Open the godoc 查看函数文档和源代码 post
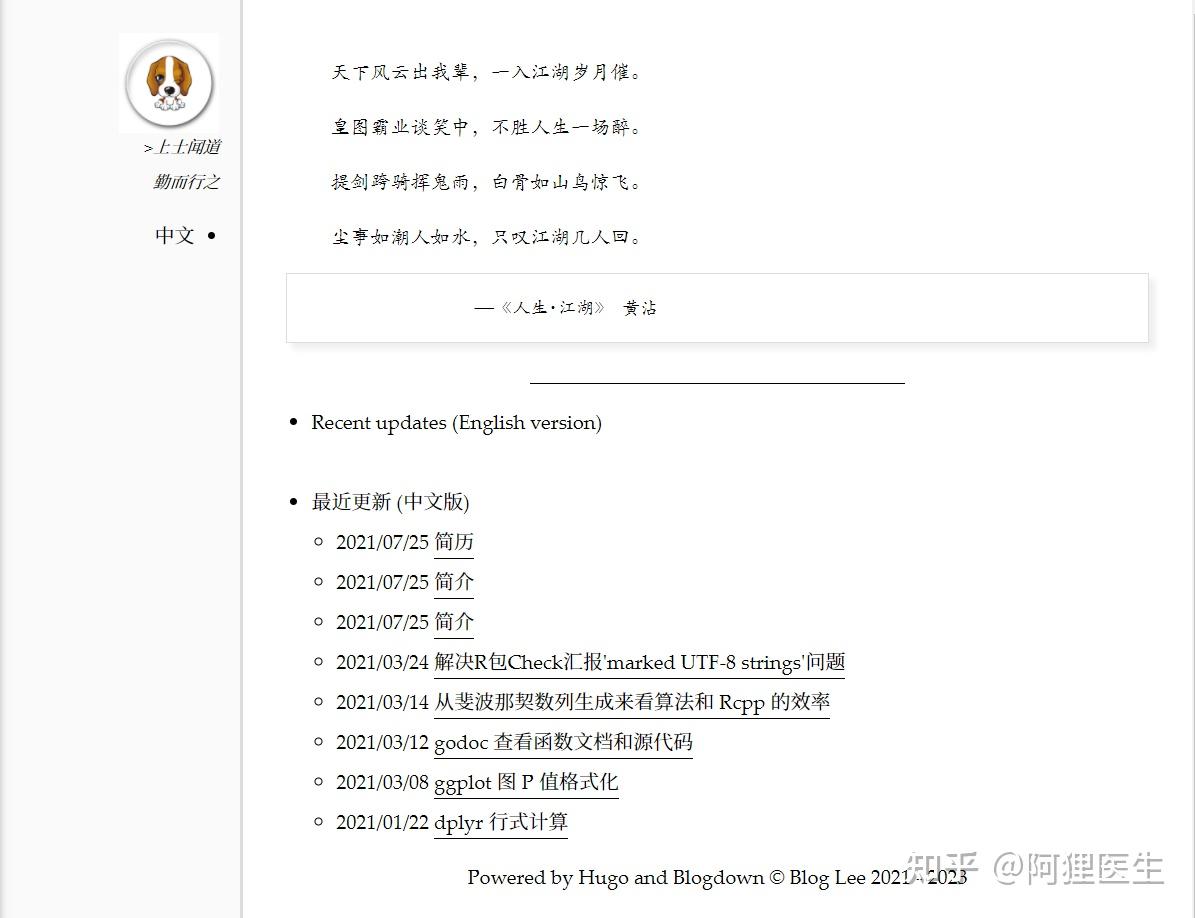Viewport: 1195px width, 918px height. [x=562, y=742]
